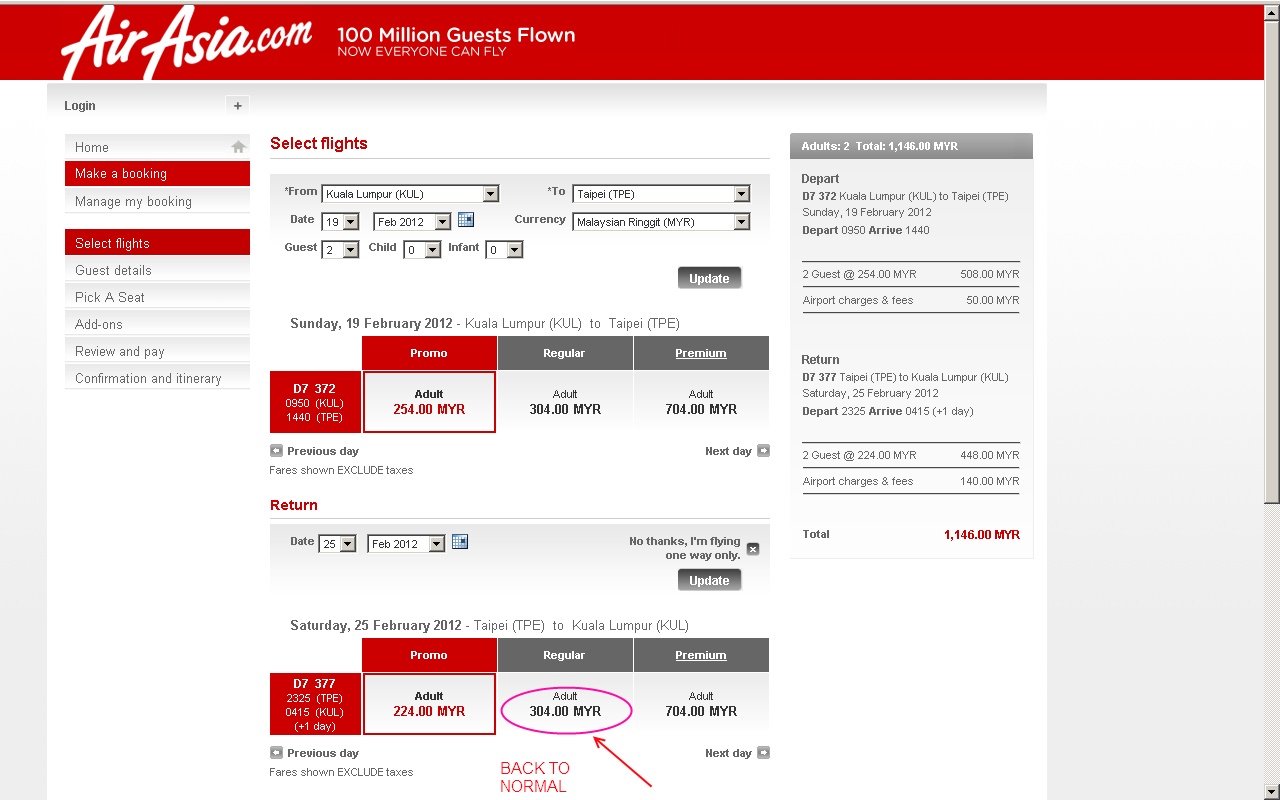
Task: Click the home icon beside Home
Action: (238, 147)
